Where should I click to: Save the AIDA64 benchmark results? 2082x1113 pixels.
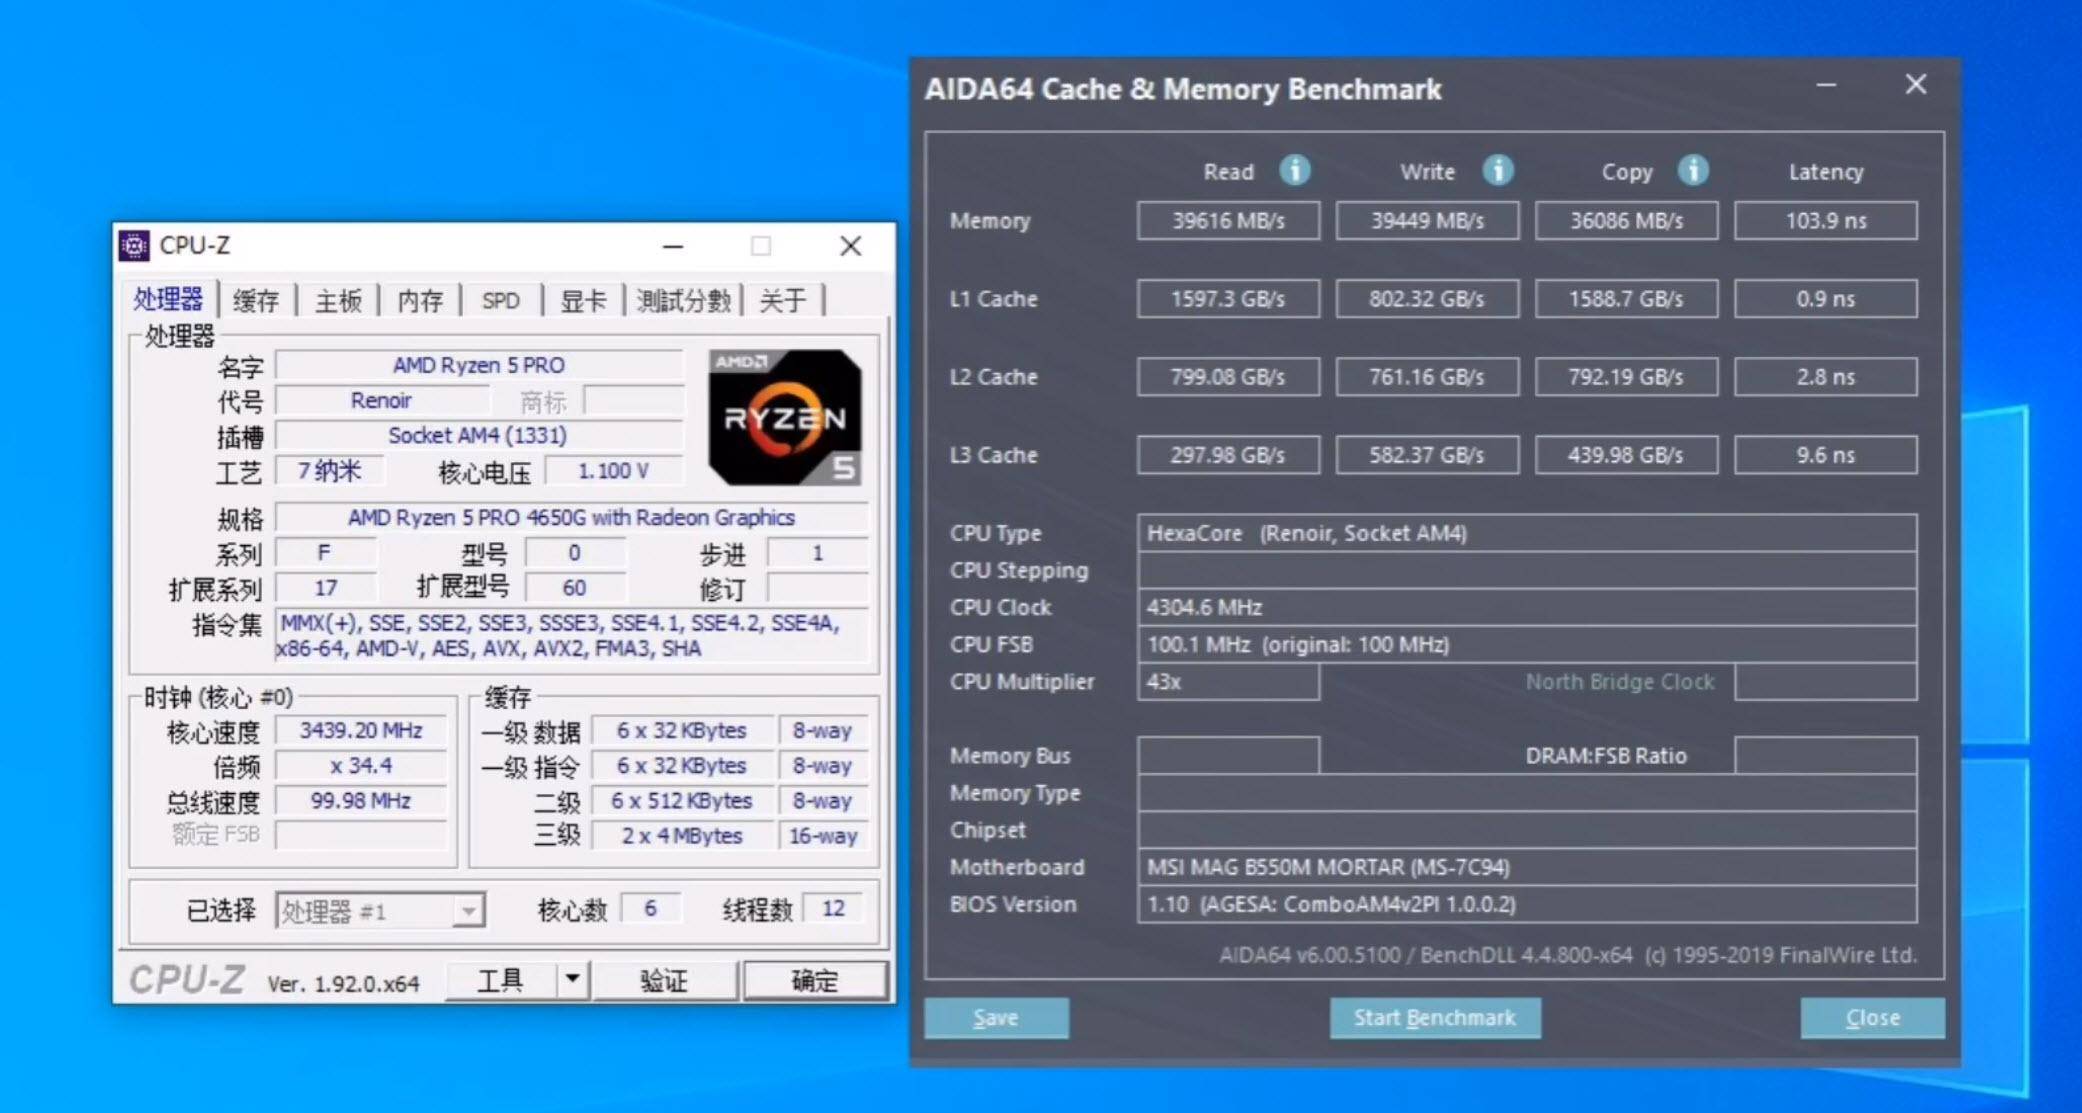[996, 1017]
